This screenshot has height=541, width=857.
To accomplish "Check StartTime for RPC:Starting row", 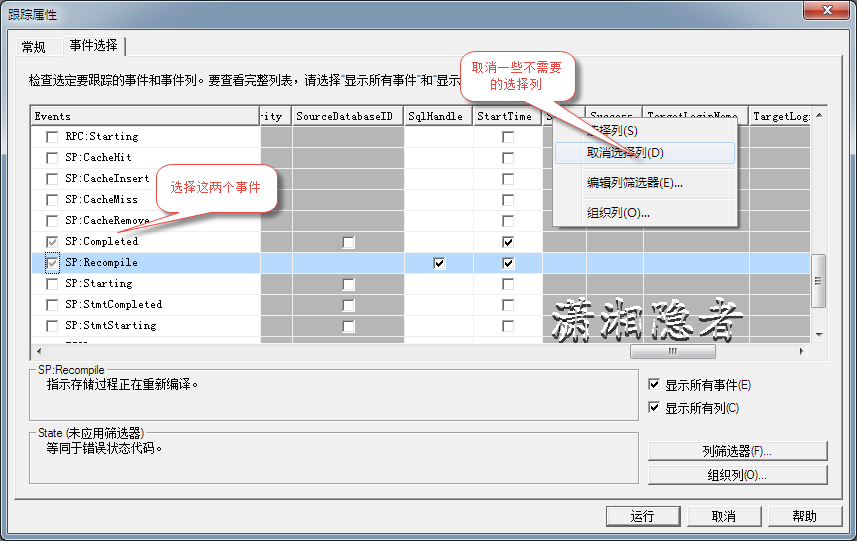I will 508,137.
